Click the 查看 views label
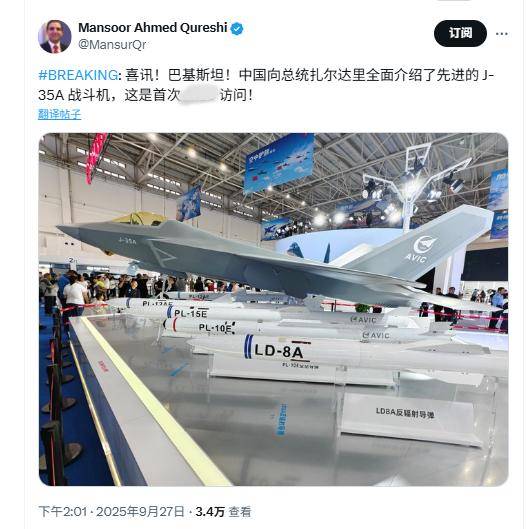532x529 pixels. click(x=240, y=512)
